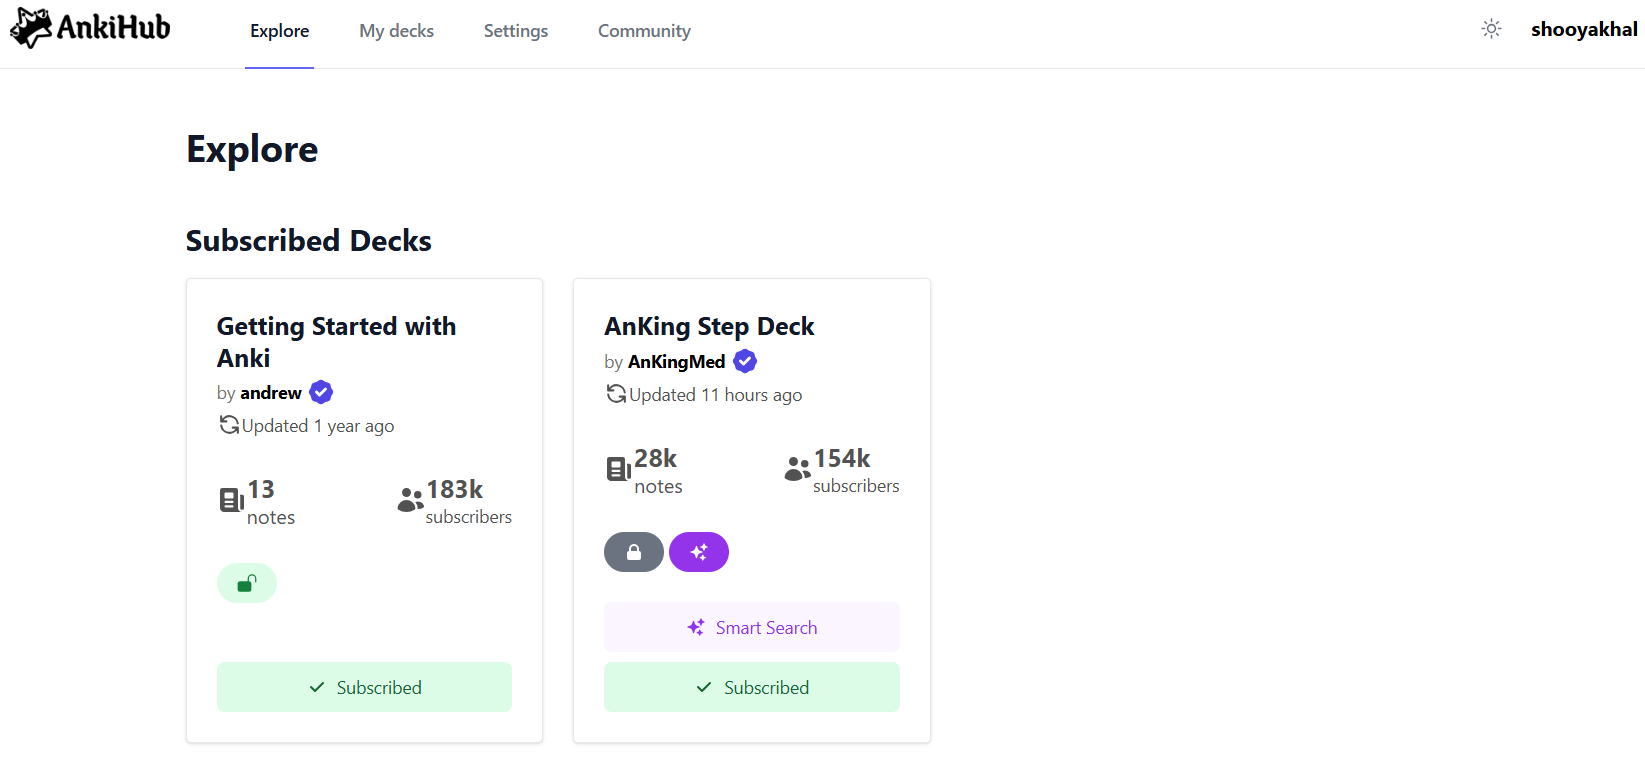Click the green unlocked badge icon
Image resolution: width=1645 pixels, height=774 pixels.
tap(247, 583)
